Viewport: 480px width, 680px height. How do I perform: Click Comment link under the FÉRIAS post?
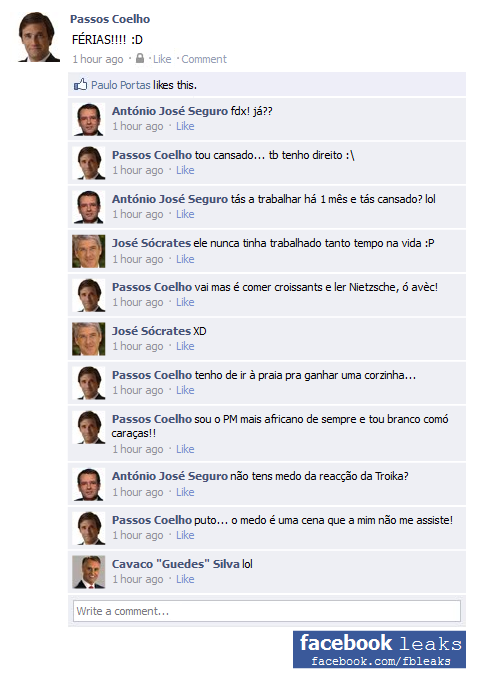coord(204,59)
